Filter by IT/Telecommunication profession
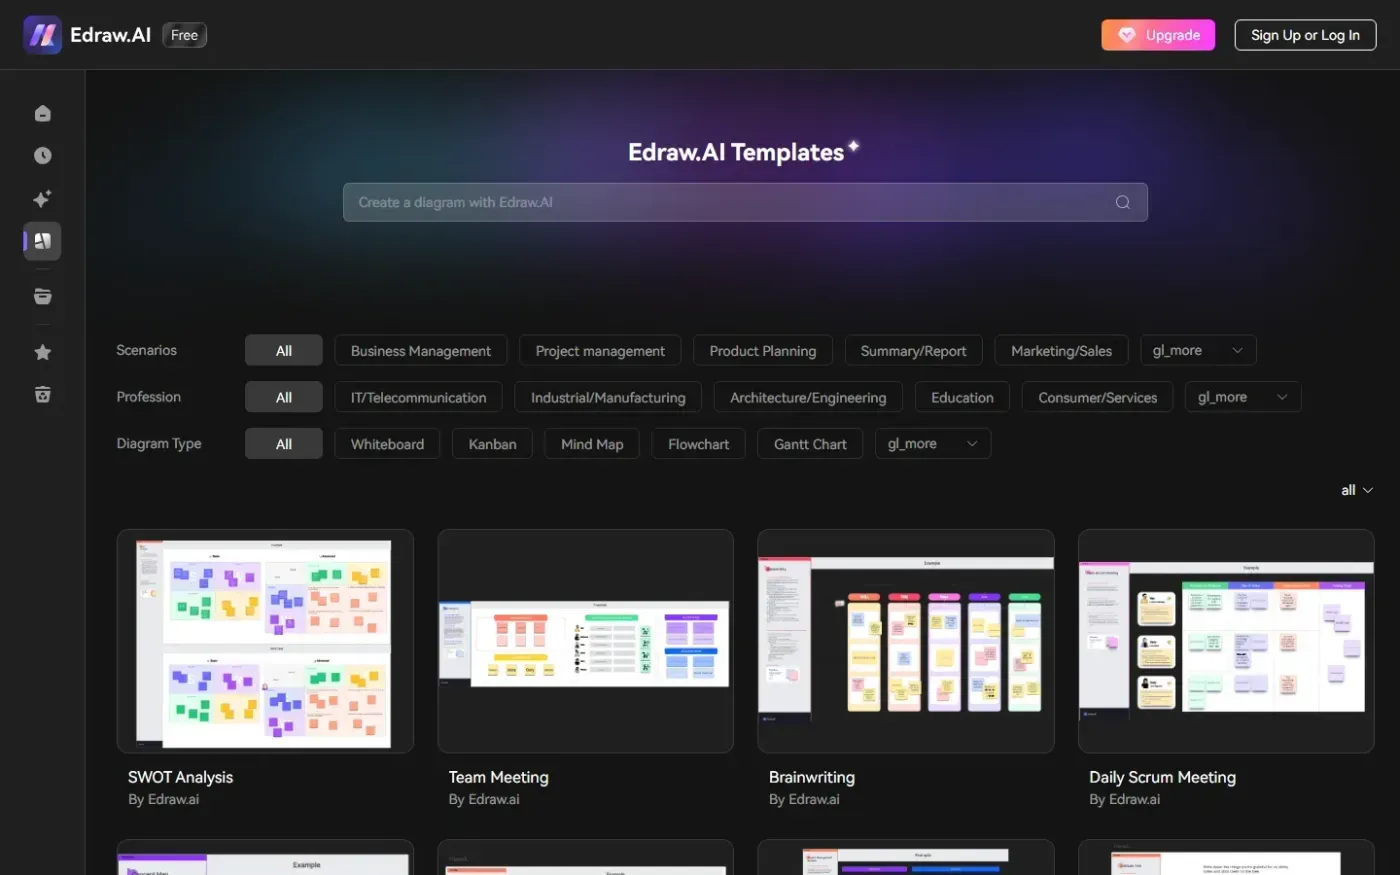 (418, 397)
